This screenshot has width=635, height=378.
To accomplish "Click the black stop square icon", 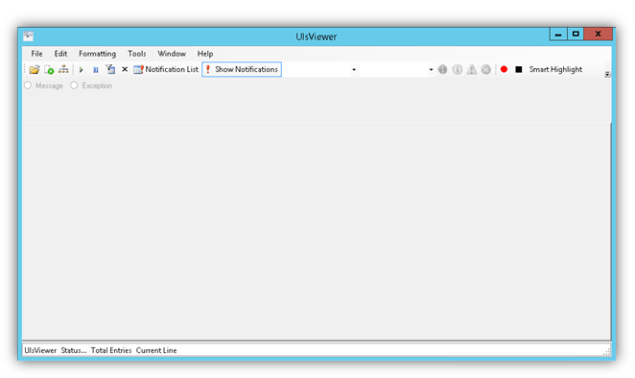I will click(x=518, y=70).
